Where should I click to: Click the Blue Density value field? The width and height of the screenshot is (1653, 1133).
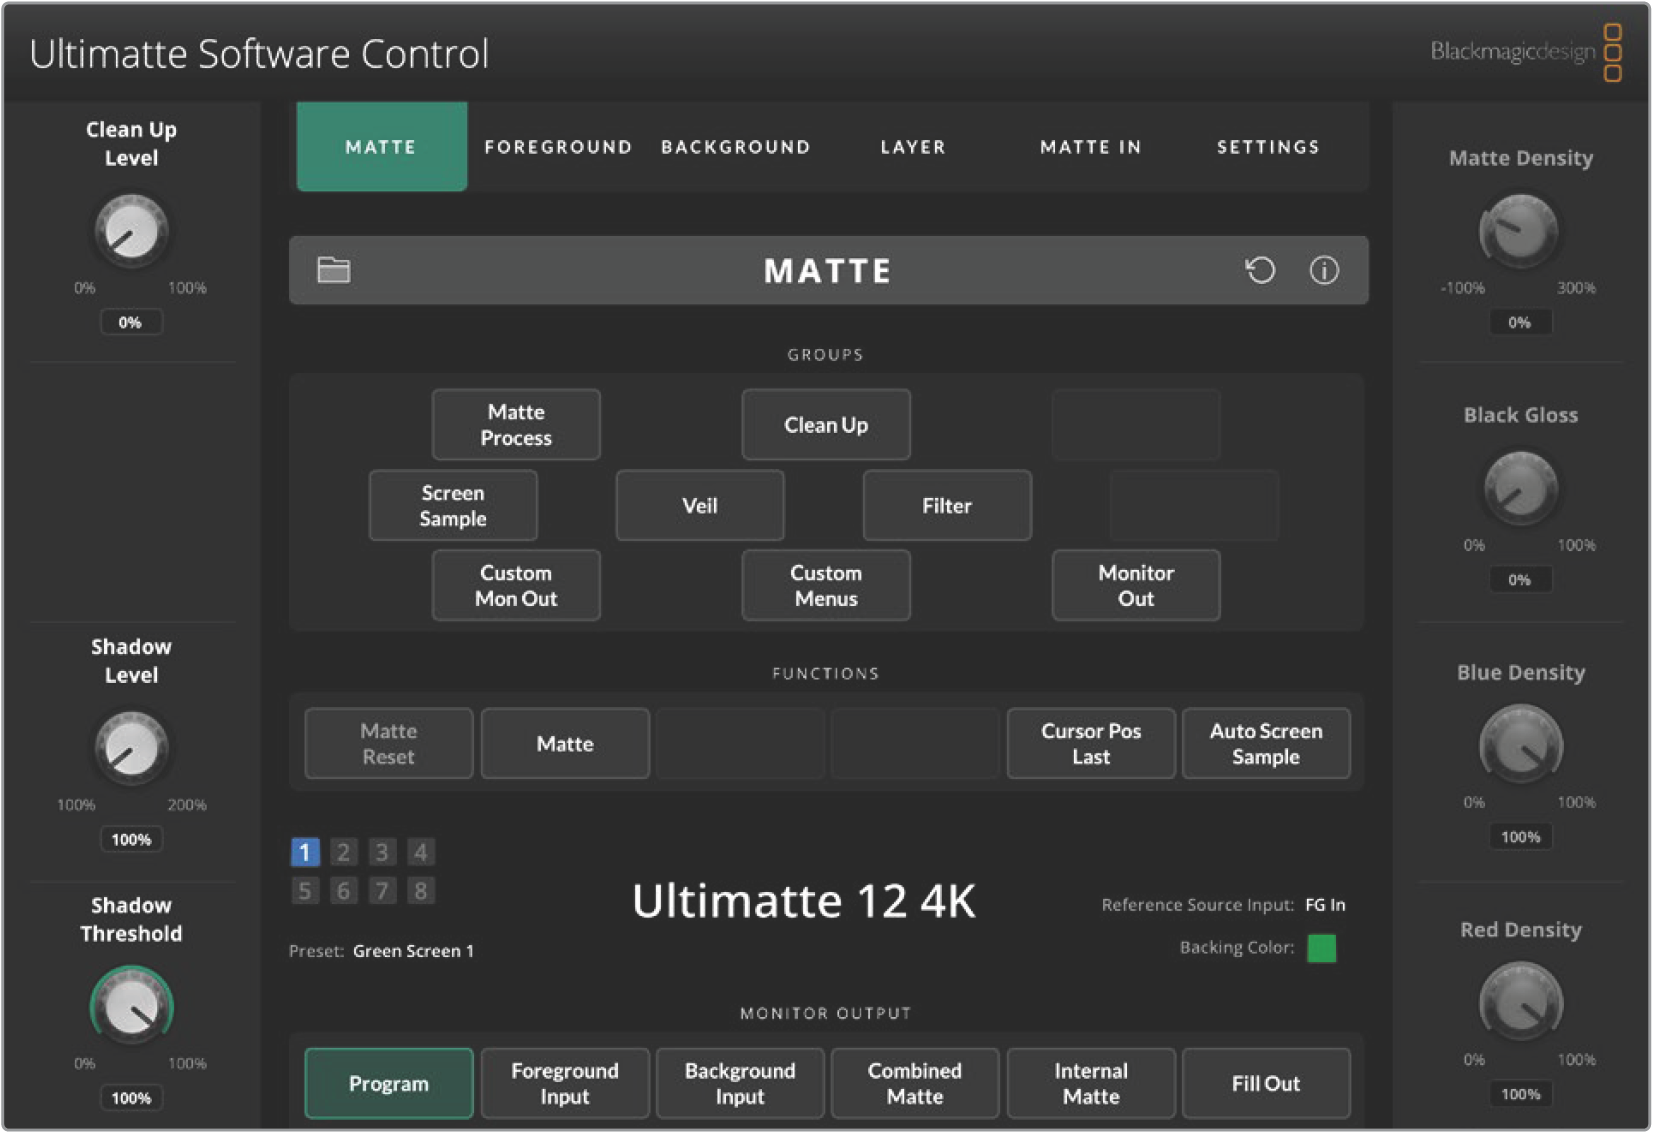1520,836
